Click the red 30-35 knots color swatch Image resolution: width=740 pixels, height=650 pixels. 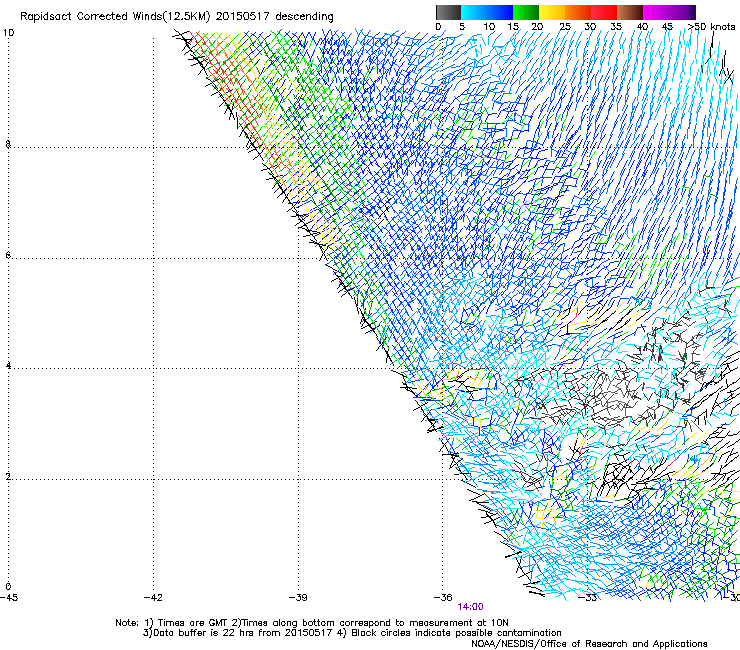pyautogui.click(x=604, y=12)
